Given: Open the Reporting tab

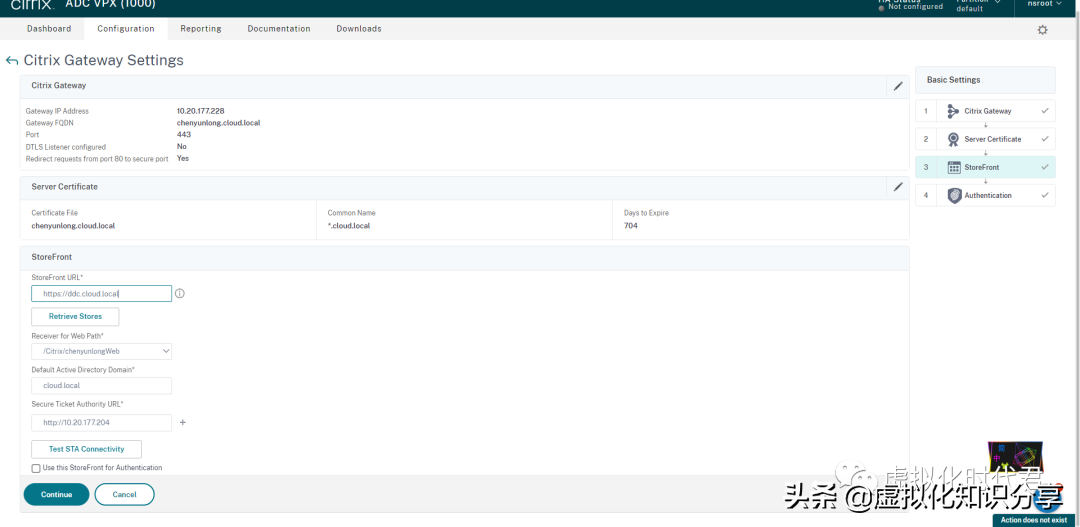Looking at the screenshot, I should pos(200,29).
